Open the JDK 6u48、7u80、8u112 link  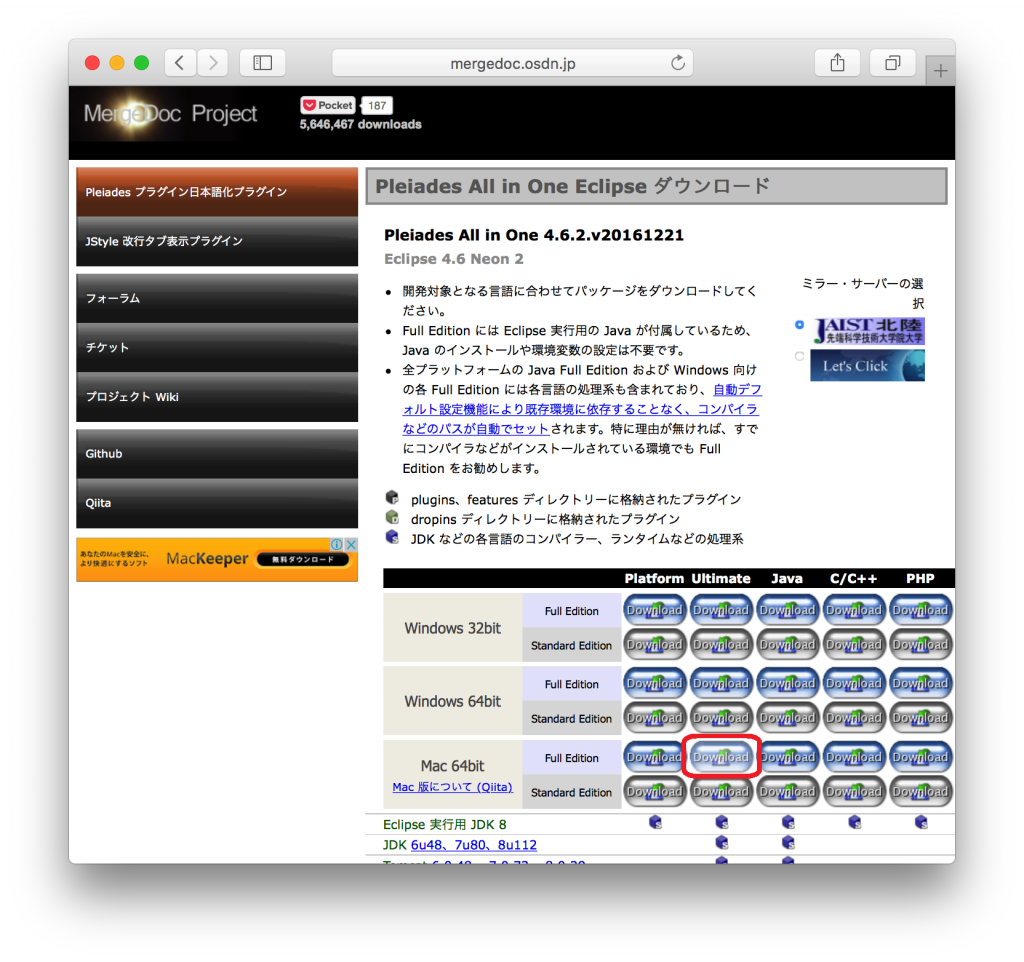473,845
